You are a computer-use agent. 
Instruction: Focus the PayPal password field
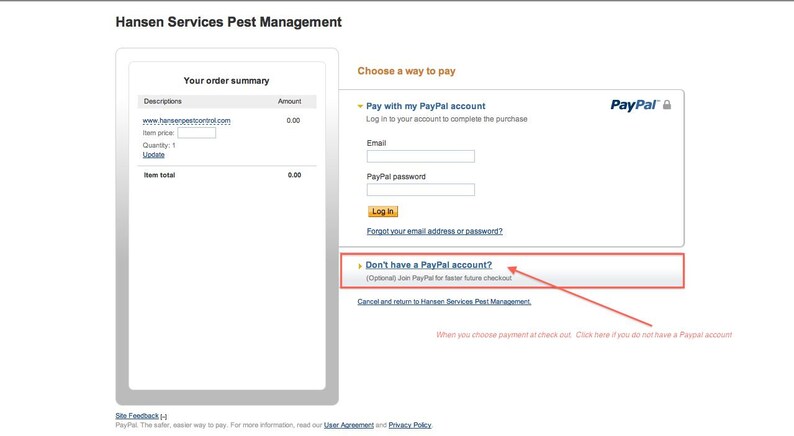420,189
